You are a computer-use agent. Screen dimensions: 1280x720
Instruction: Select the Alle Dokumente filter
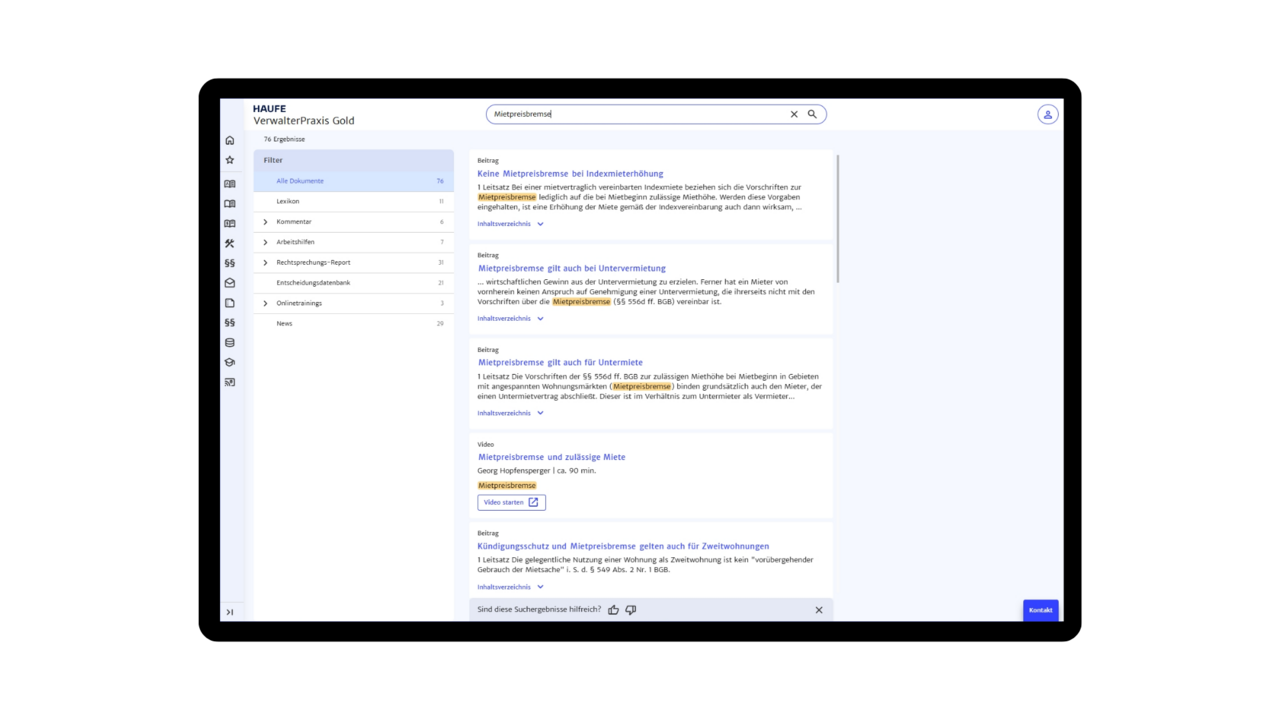tap(300, 181)
